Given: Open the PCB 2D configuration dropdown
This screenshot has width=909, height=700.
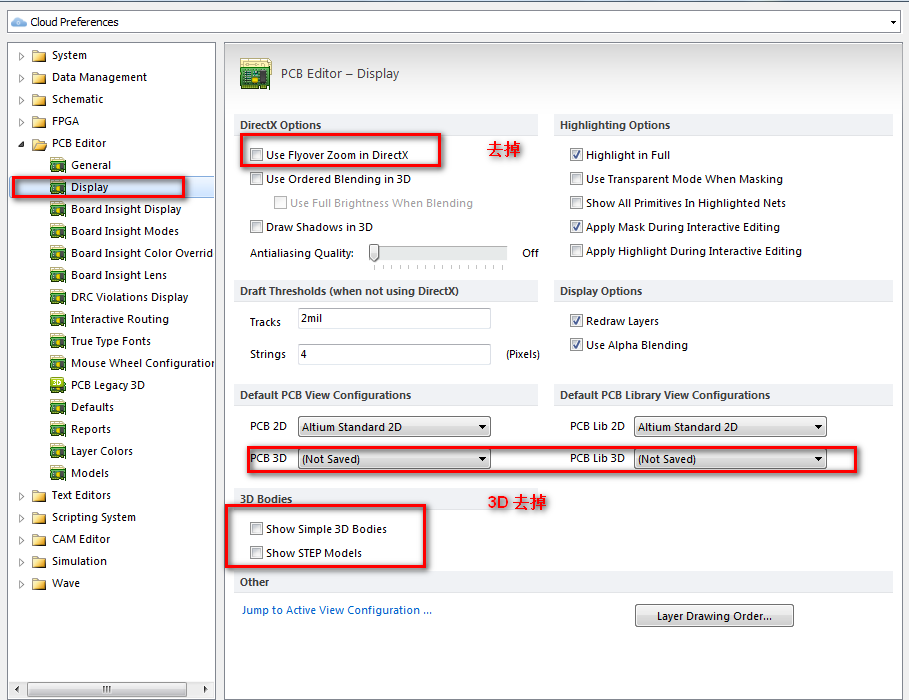Looking at the screenshot, I should pyautogui.click(x=394, y=427).
